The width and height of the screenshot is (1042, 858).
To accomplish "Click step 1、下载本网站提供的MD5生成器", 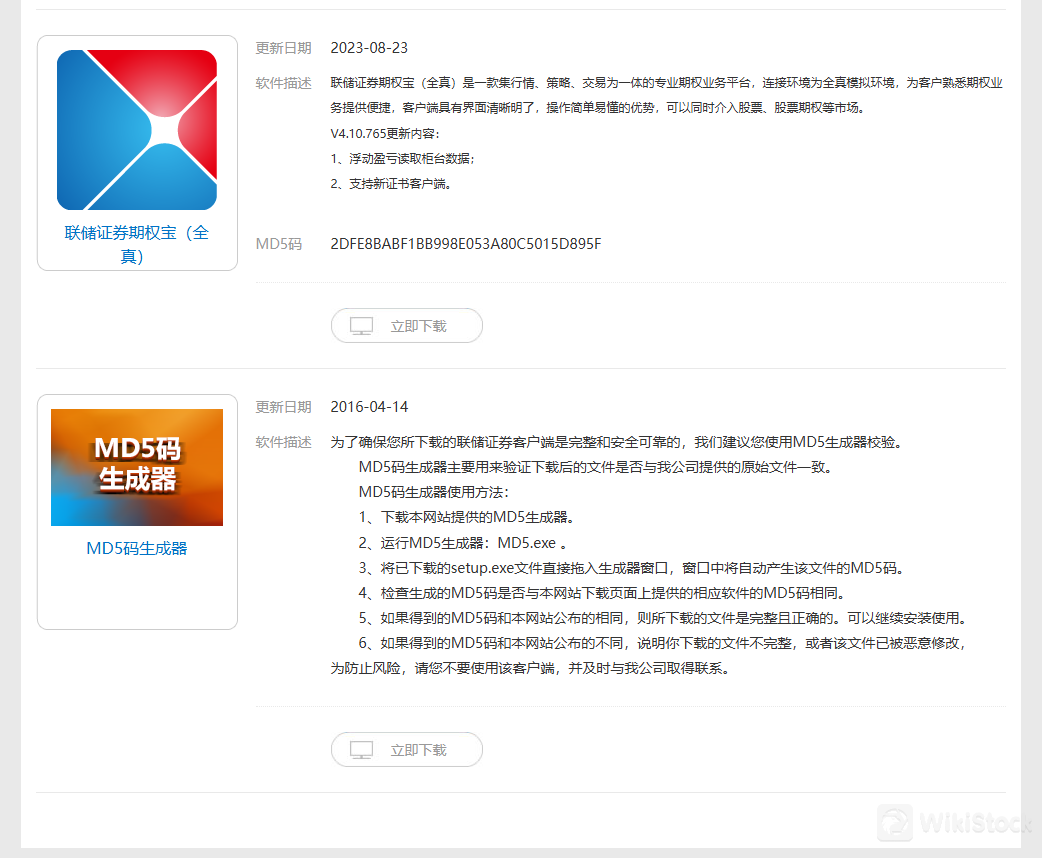I will pos(467,517).
